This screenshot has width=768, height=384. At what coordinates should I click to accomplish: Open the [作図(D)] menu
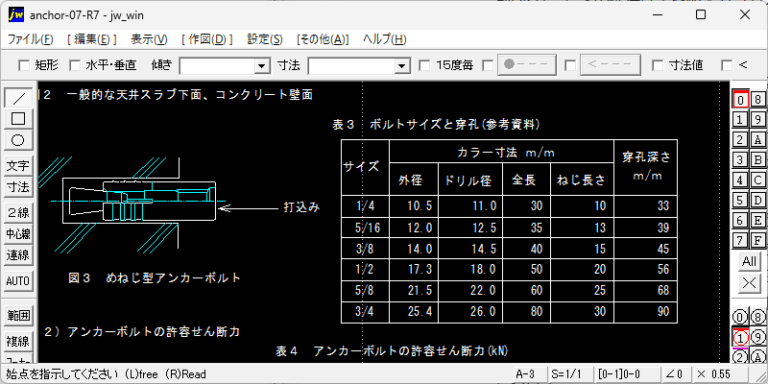click(x=206, y=40)
